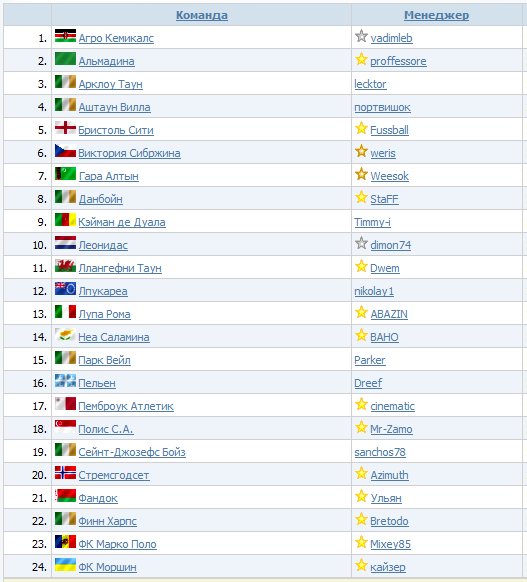Click the Czech flag beside Виктория Сибржина
Screen dimensions: 527x582
click(65, 151)
